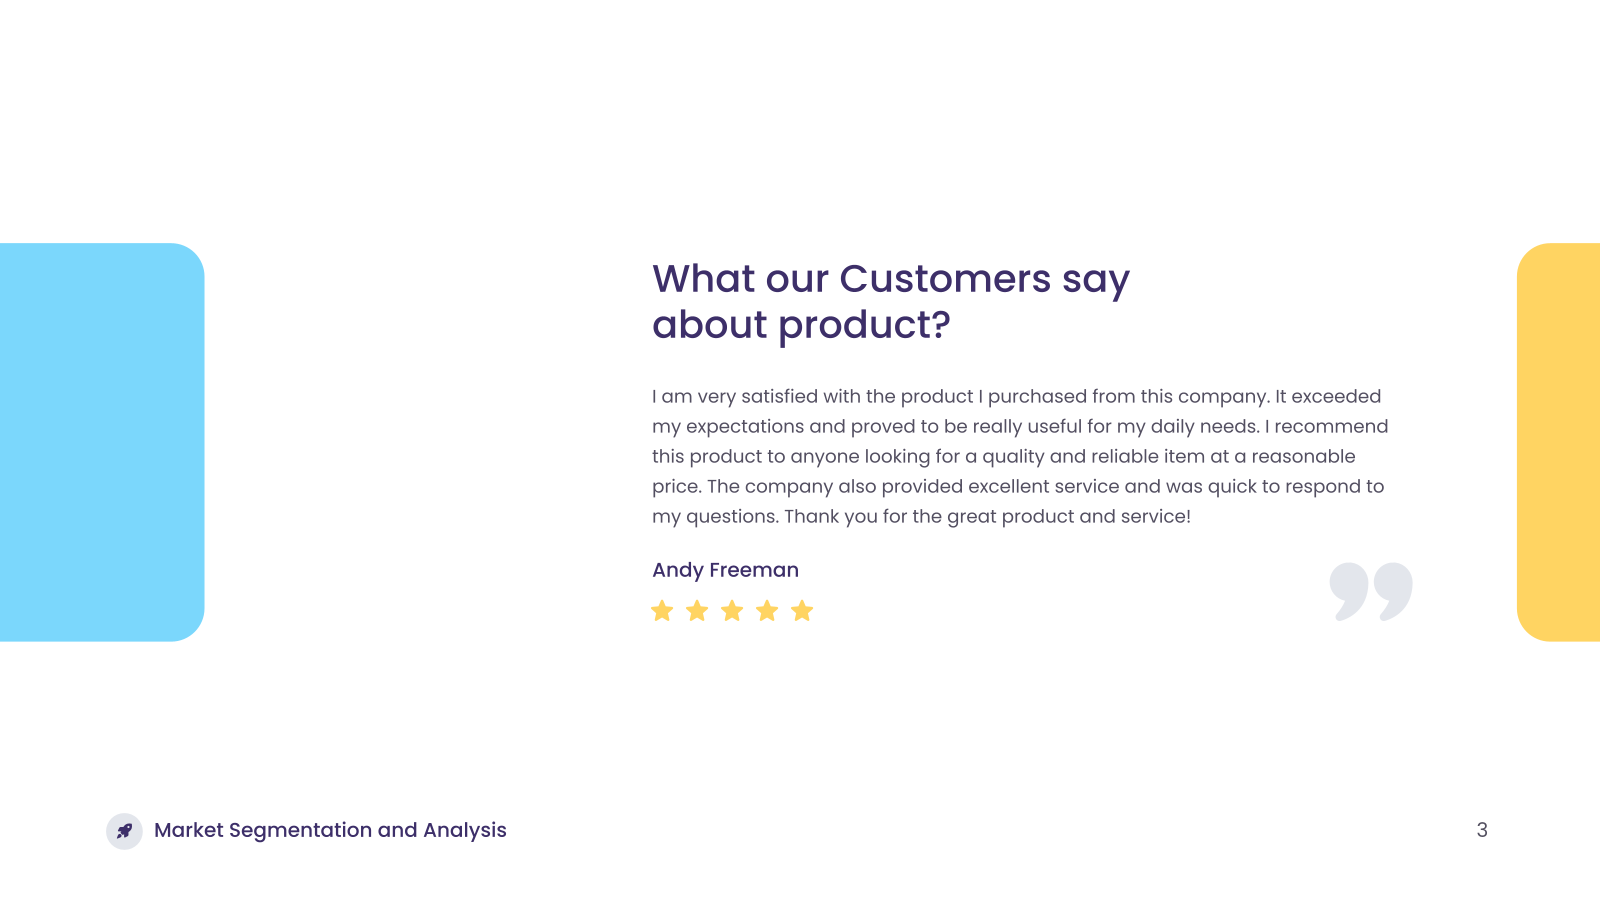Select the line starting 'my questions. Thank you'
1600x900 pixels.
coord(921,517)
